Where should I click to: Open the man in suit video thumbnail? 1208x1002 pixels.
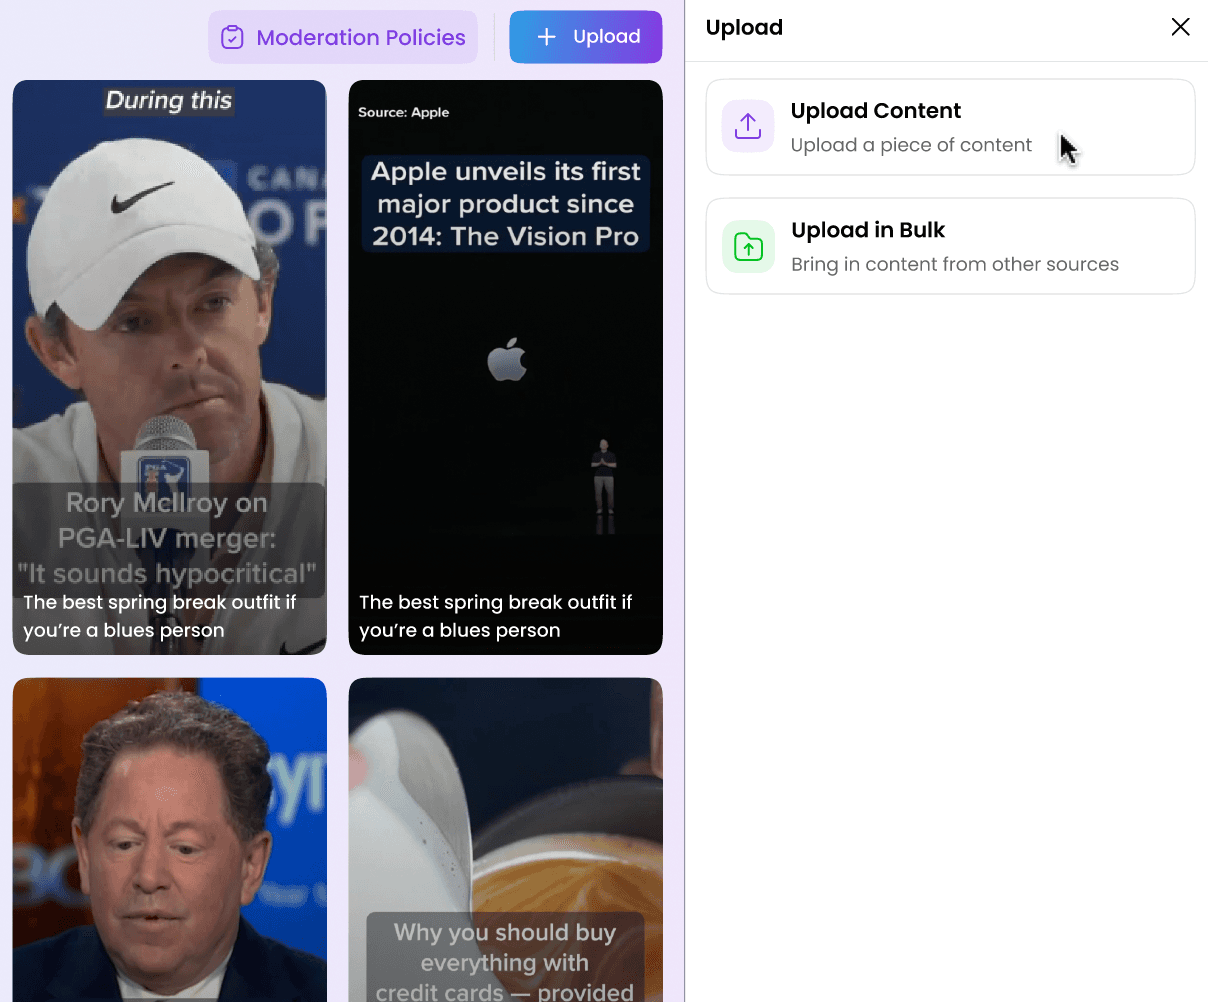(x=170, y=840)
